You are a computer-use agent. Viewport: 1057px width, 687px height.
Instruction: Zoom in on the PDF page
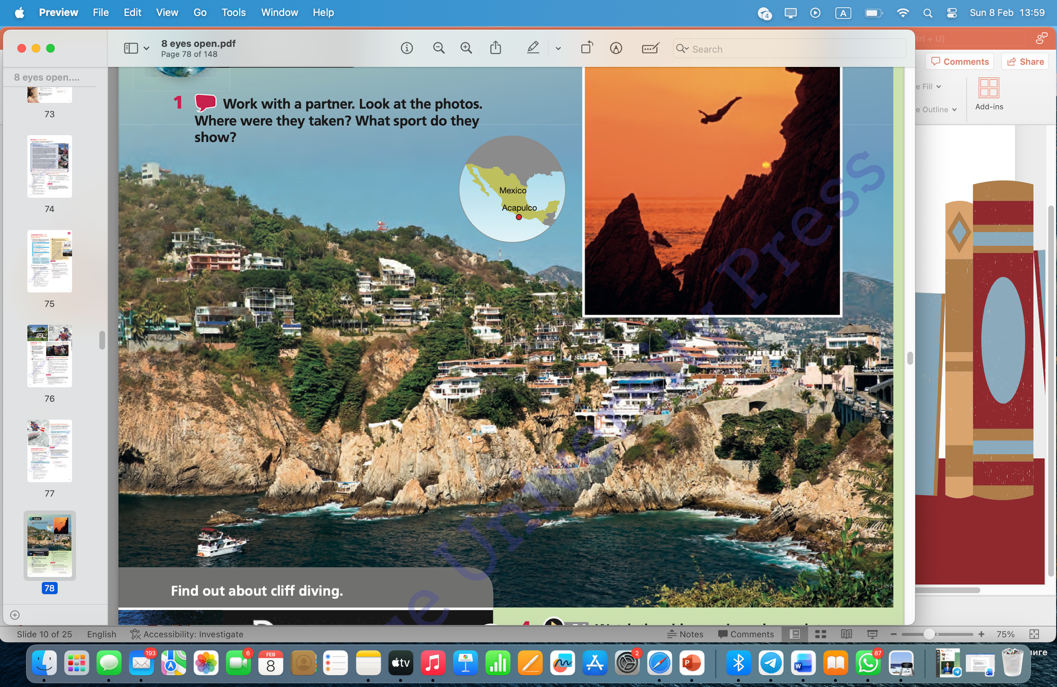[466, 48]
